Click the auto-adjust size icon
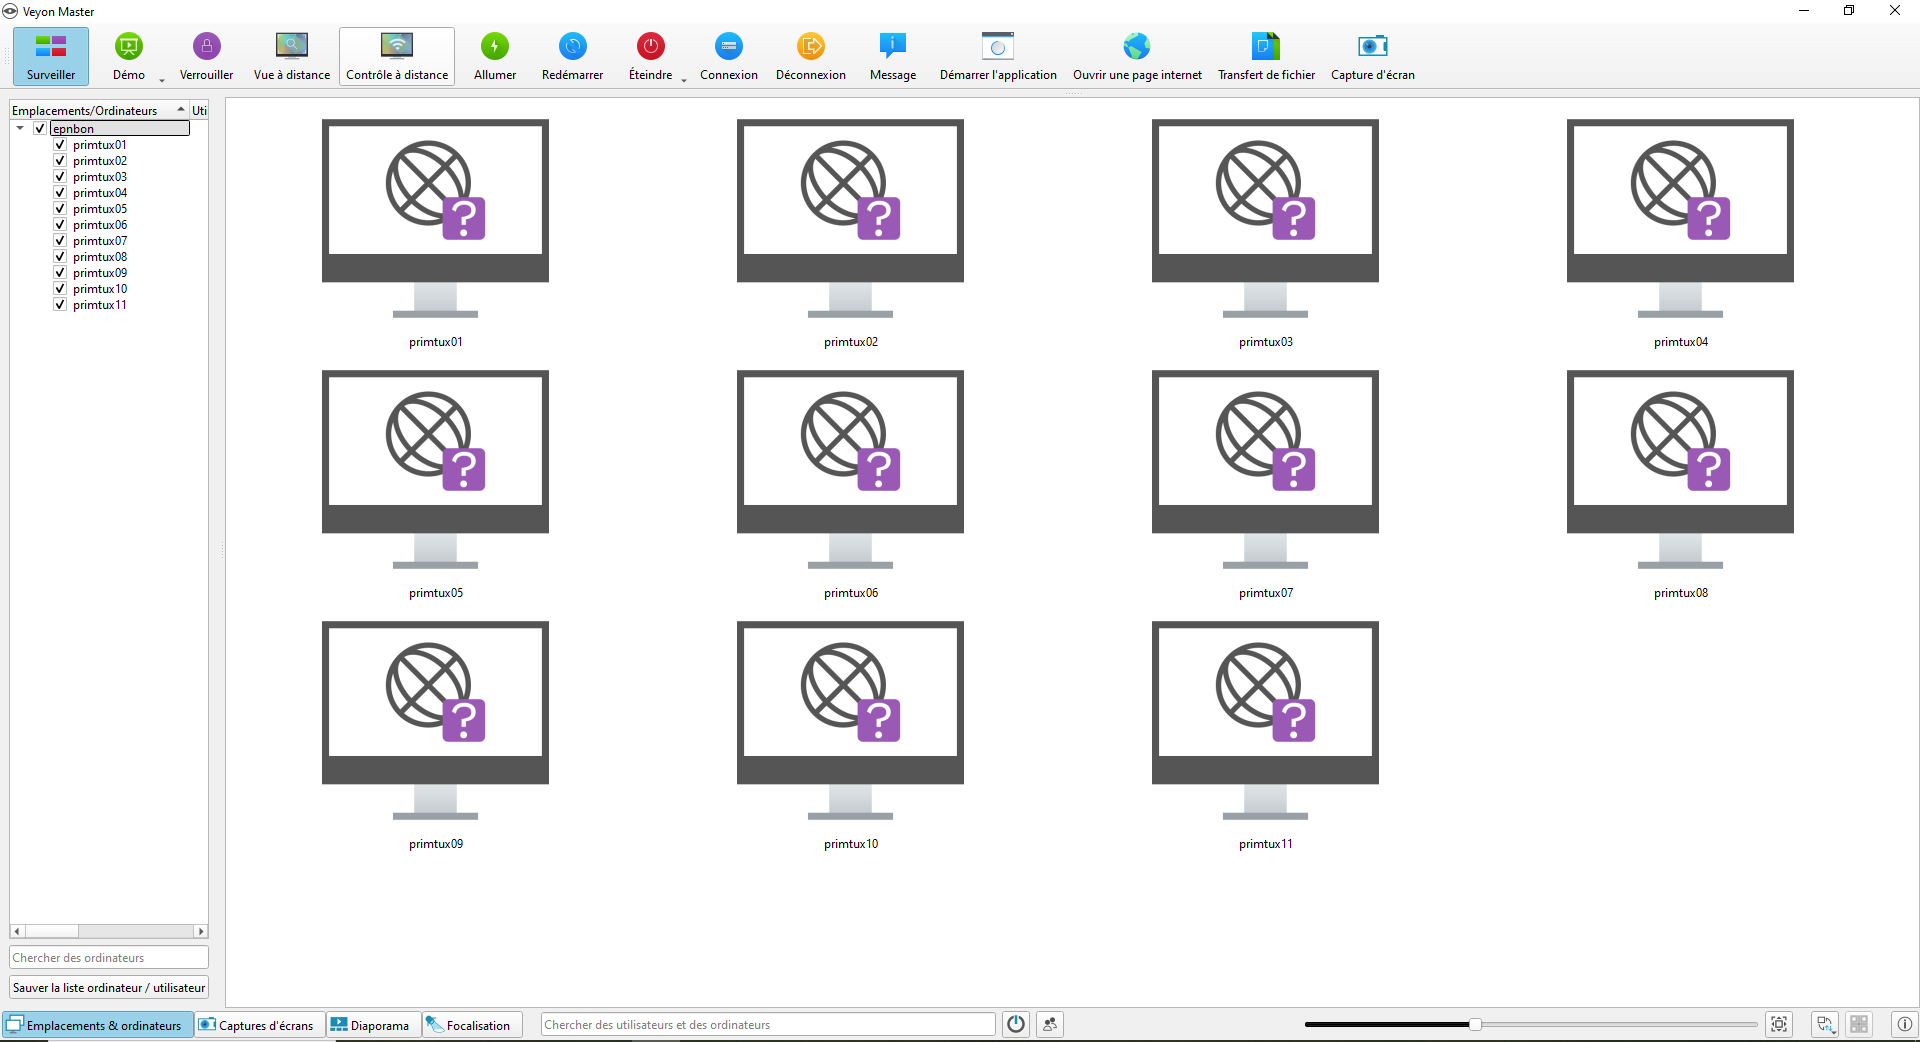Viewport: 1920px width, 1042px height. point(1779,1024)
